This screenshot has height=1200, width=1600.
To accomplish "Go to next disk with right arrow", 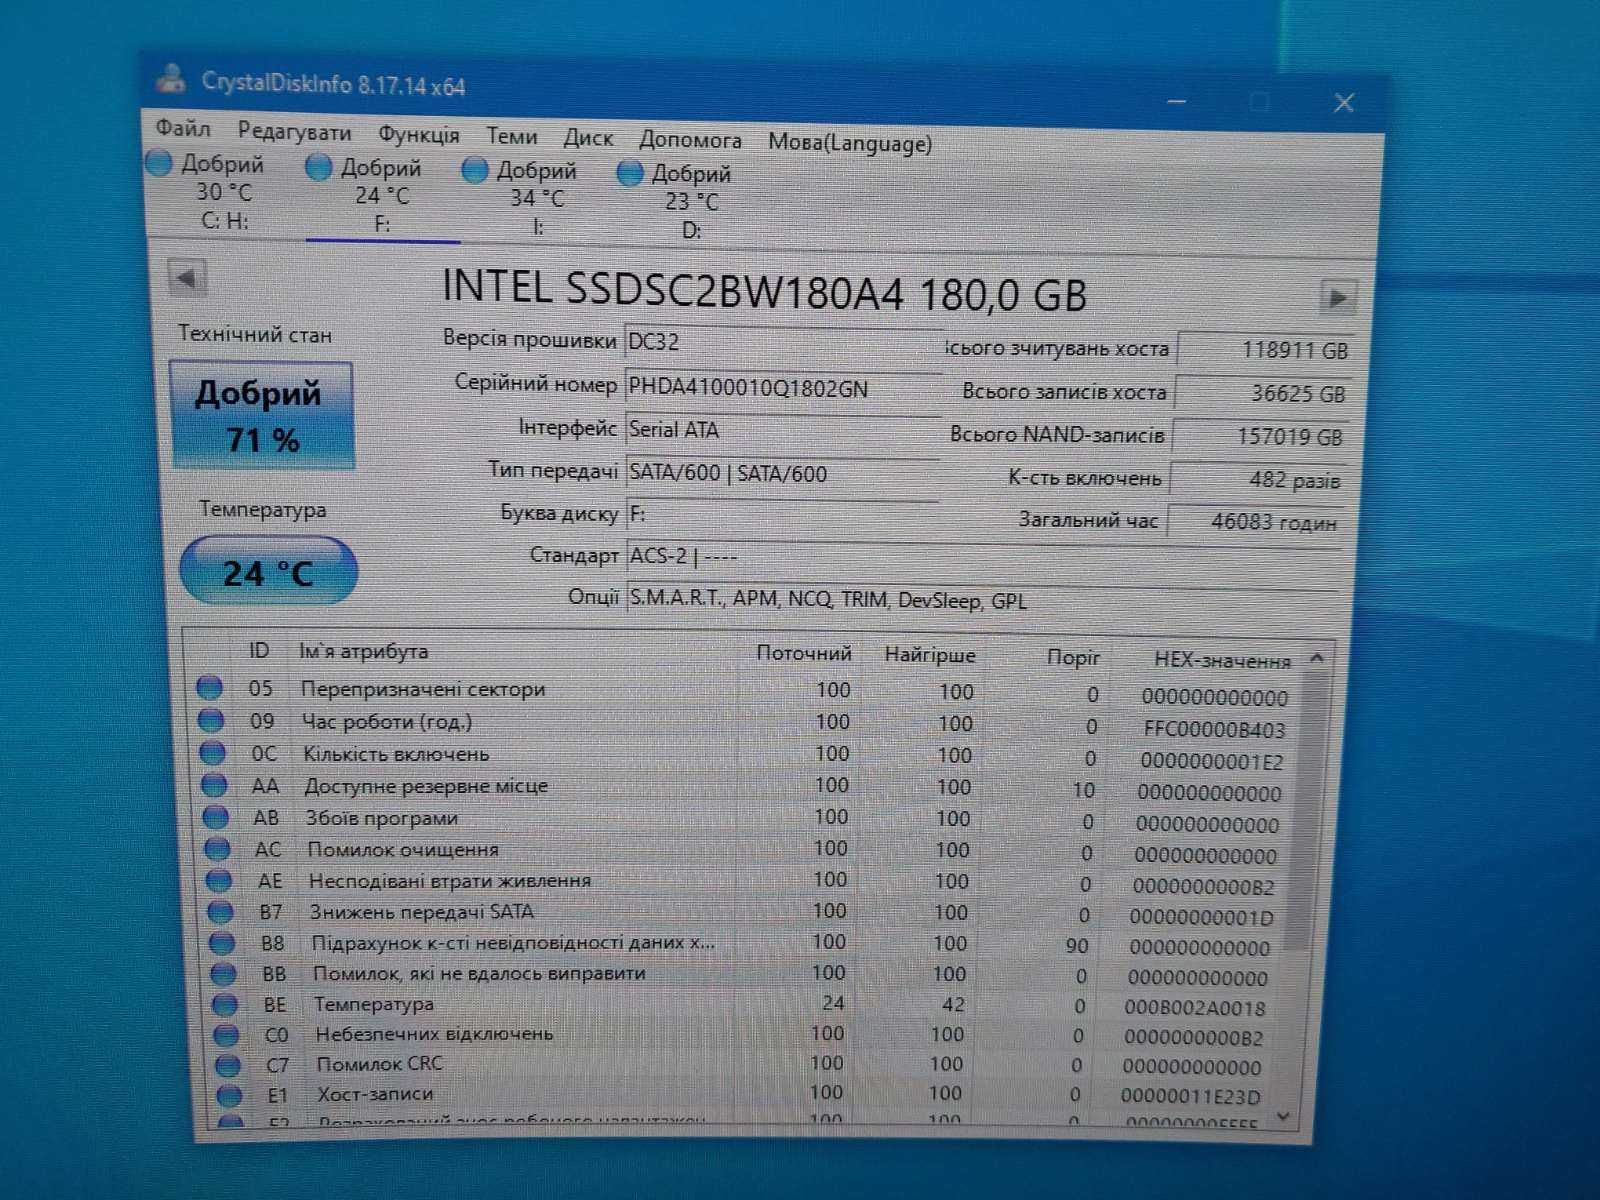I will (x=1337, y=296).
